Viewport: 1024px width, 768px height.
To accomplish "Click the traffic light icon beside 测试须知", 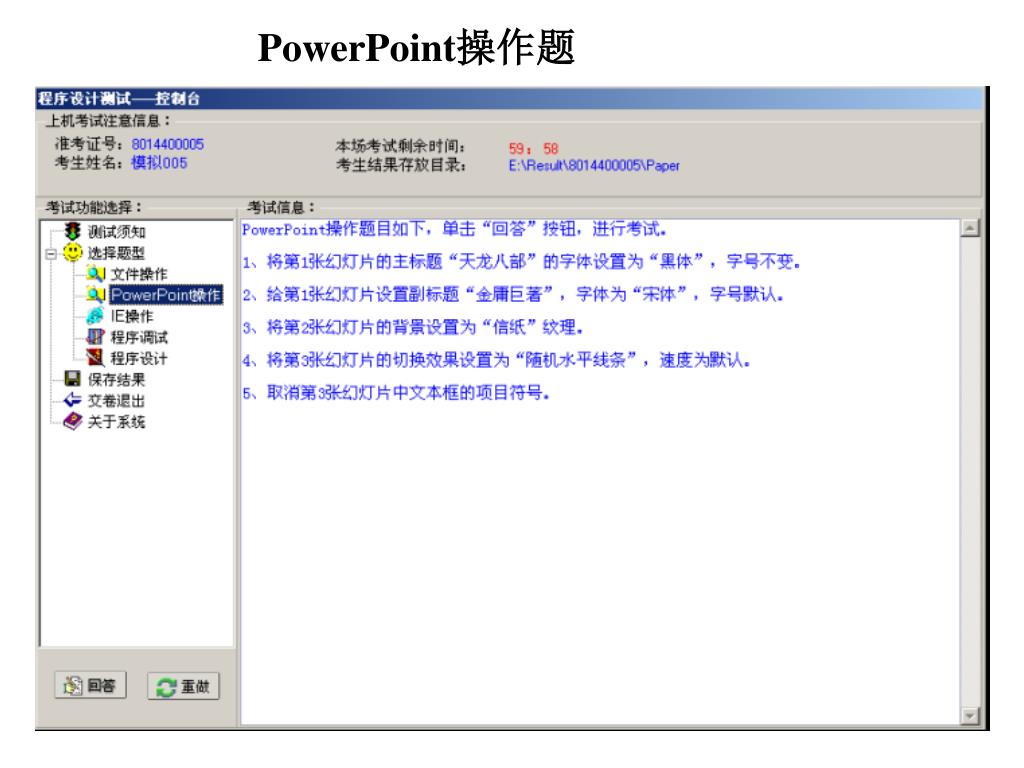I will click(x=72, y=231).
